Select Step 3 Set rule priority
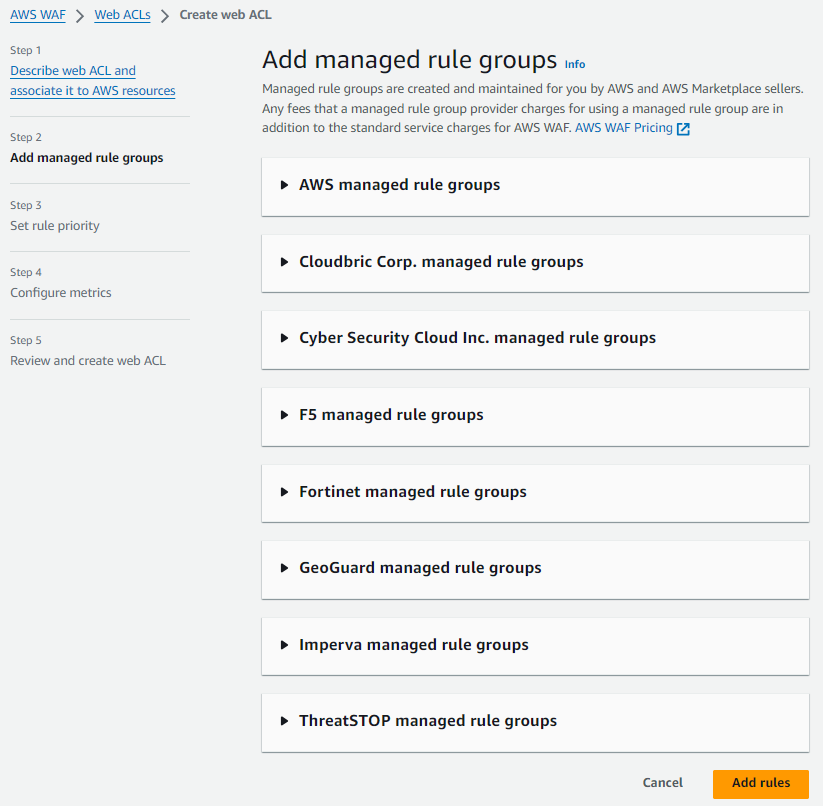Image resolution: width=823 pixels, height=806 pixels. tap(55, 226)
